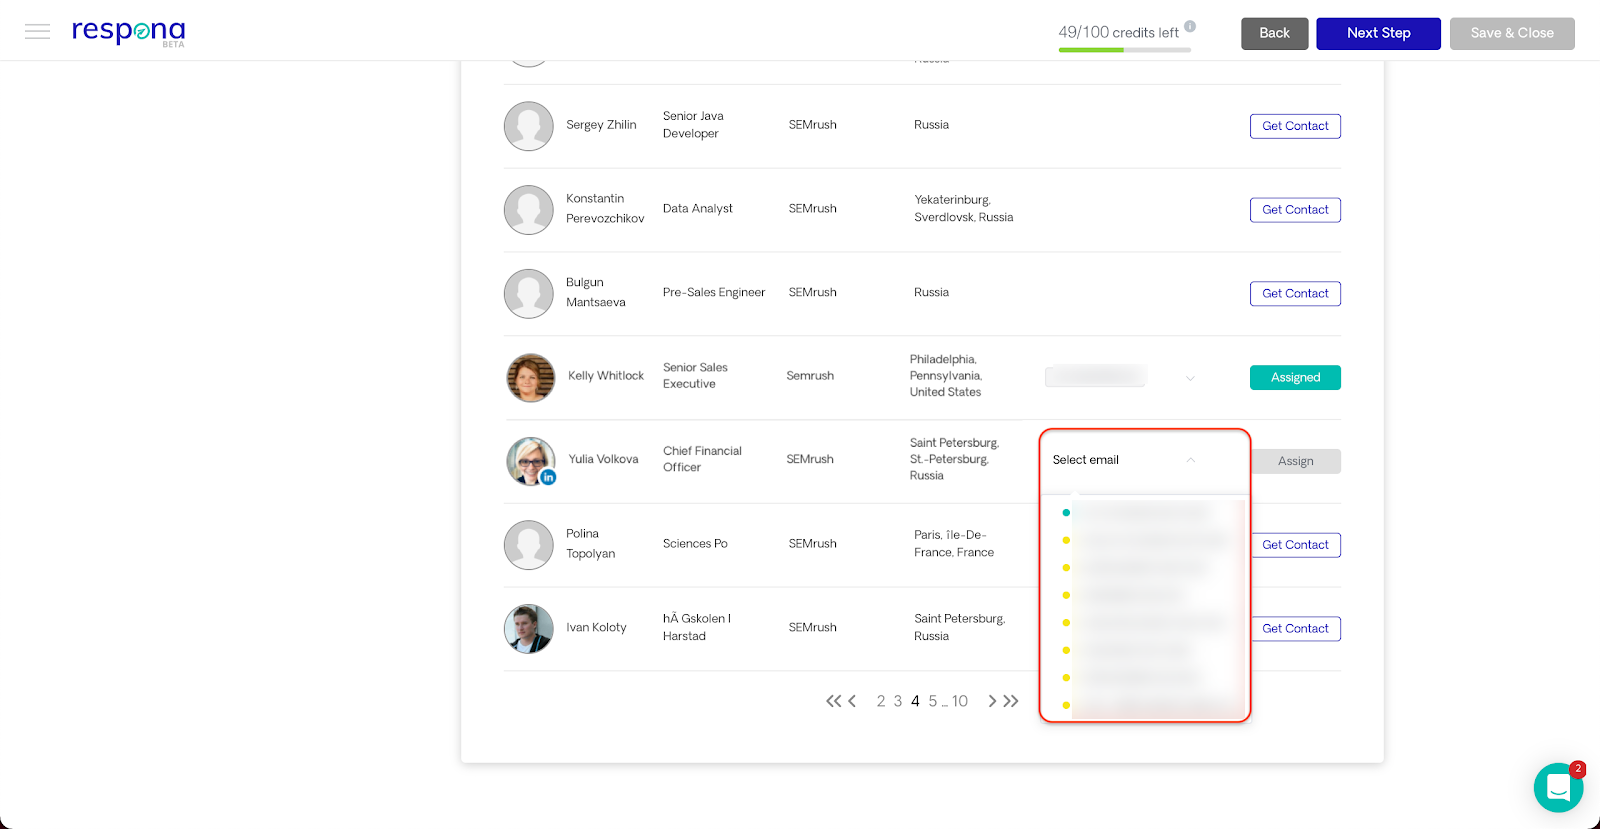Go to page 3 of results
Viewport: 1600px width, 829px height.
point(898,701)
